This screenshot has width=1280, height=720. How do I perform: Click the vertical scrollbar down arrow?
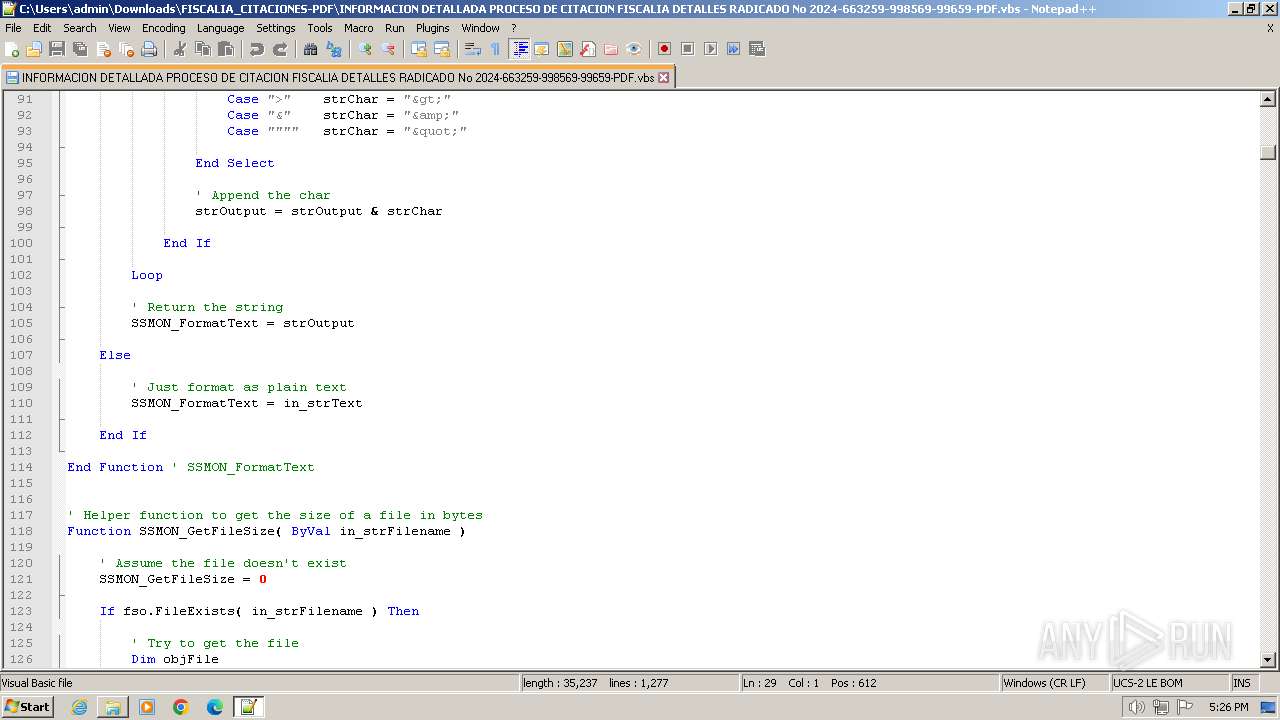pyautogui.click(x=1268, y=659)
